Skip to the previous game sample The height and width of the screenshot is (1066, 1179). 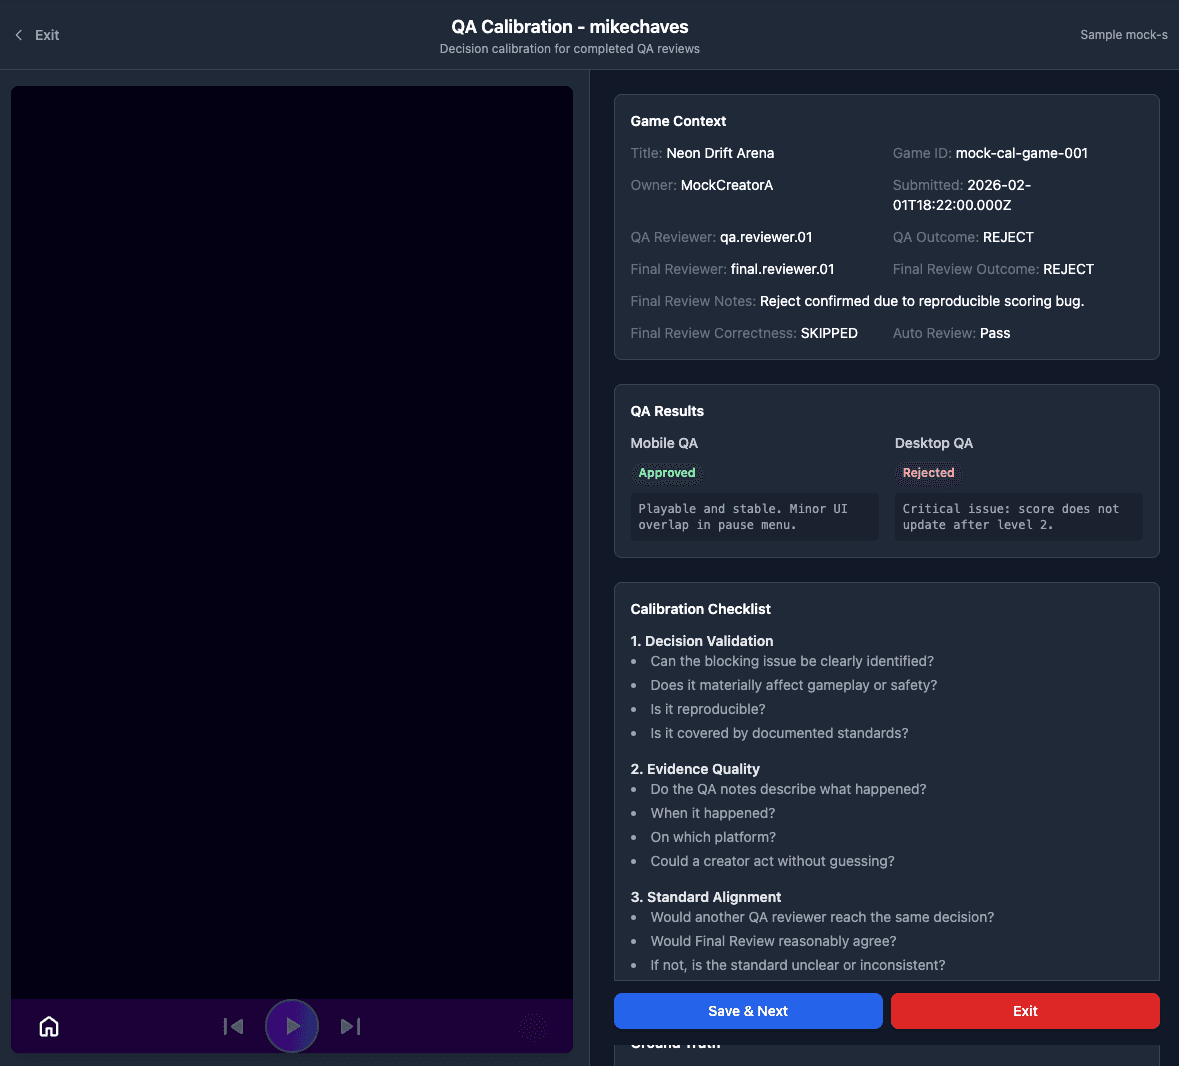(x=233, y=1026)
